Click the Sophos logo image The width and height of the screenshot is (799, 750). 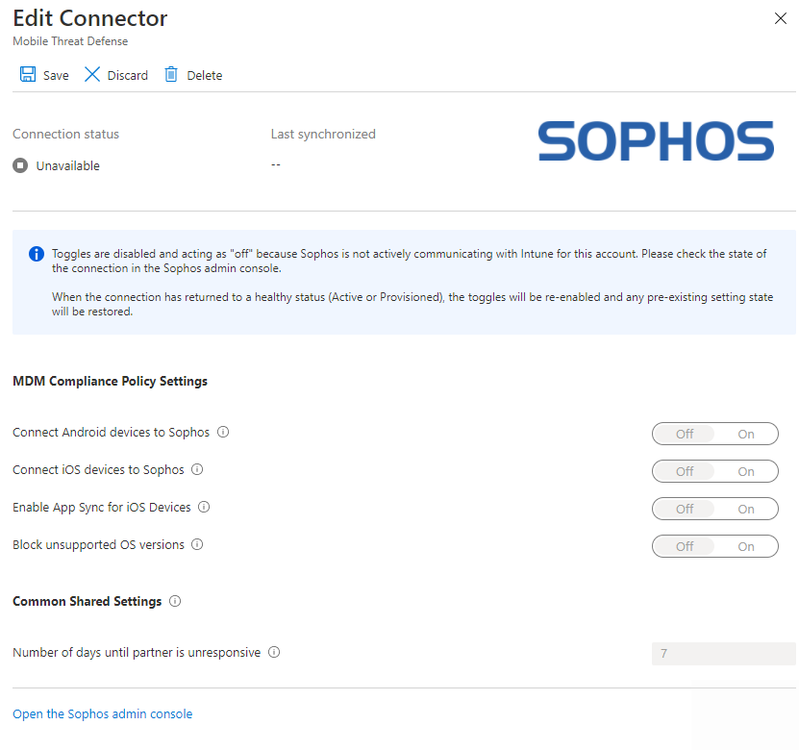click(656, 142)
